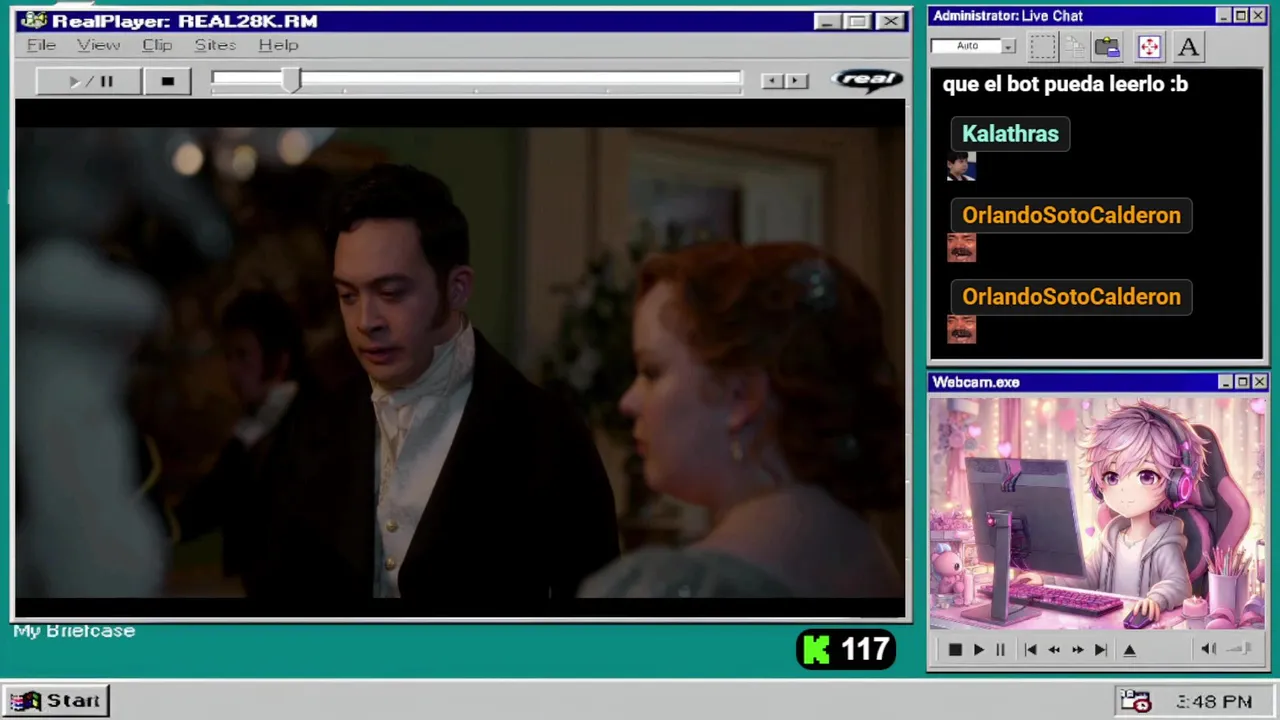Click the My Briefcase desktop label

[x=74, y=631]
